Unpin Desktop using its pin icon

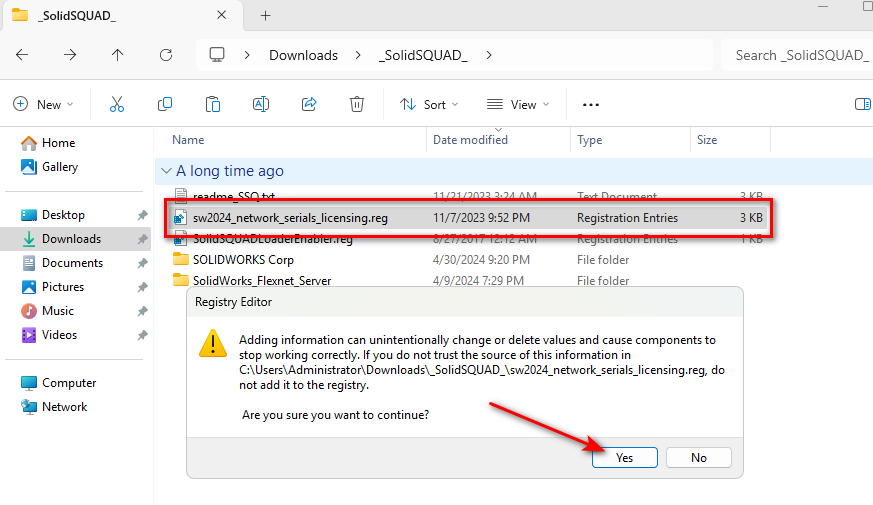143,215
